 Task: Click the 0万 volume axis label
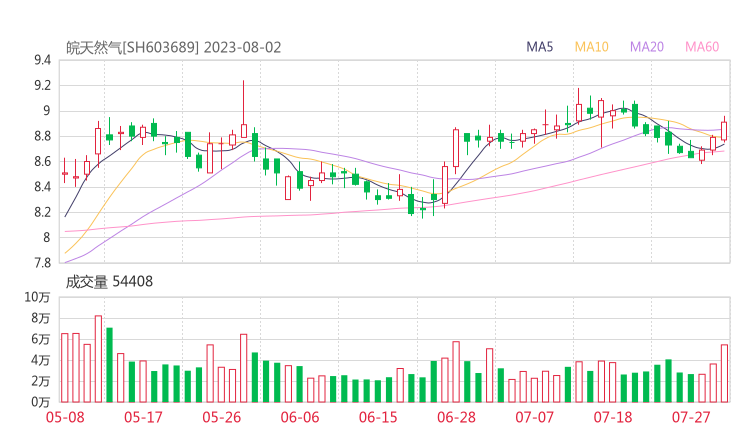[41, 402]
